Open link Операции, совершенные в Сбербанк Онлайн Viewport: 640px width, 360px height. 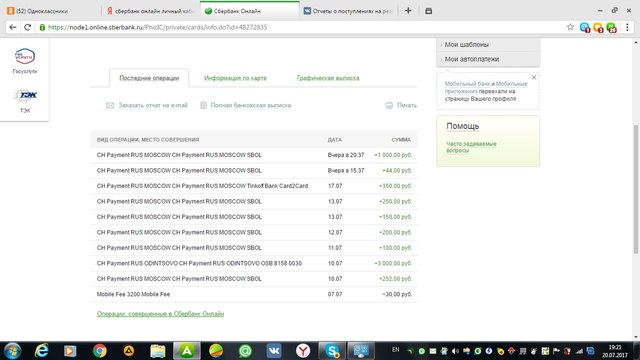(x=160, y=313)
